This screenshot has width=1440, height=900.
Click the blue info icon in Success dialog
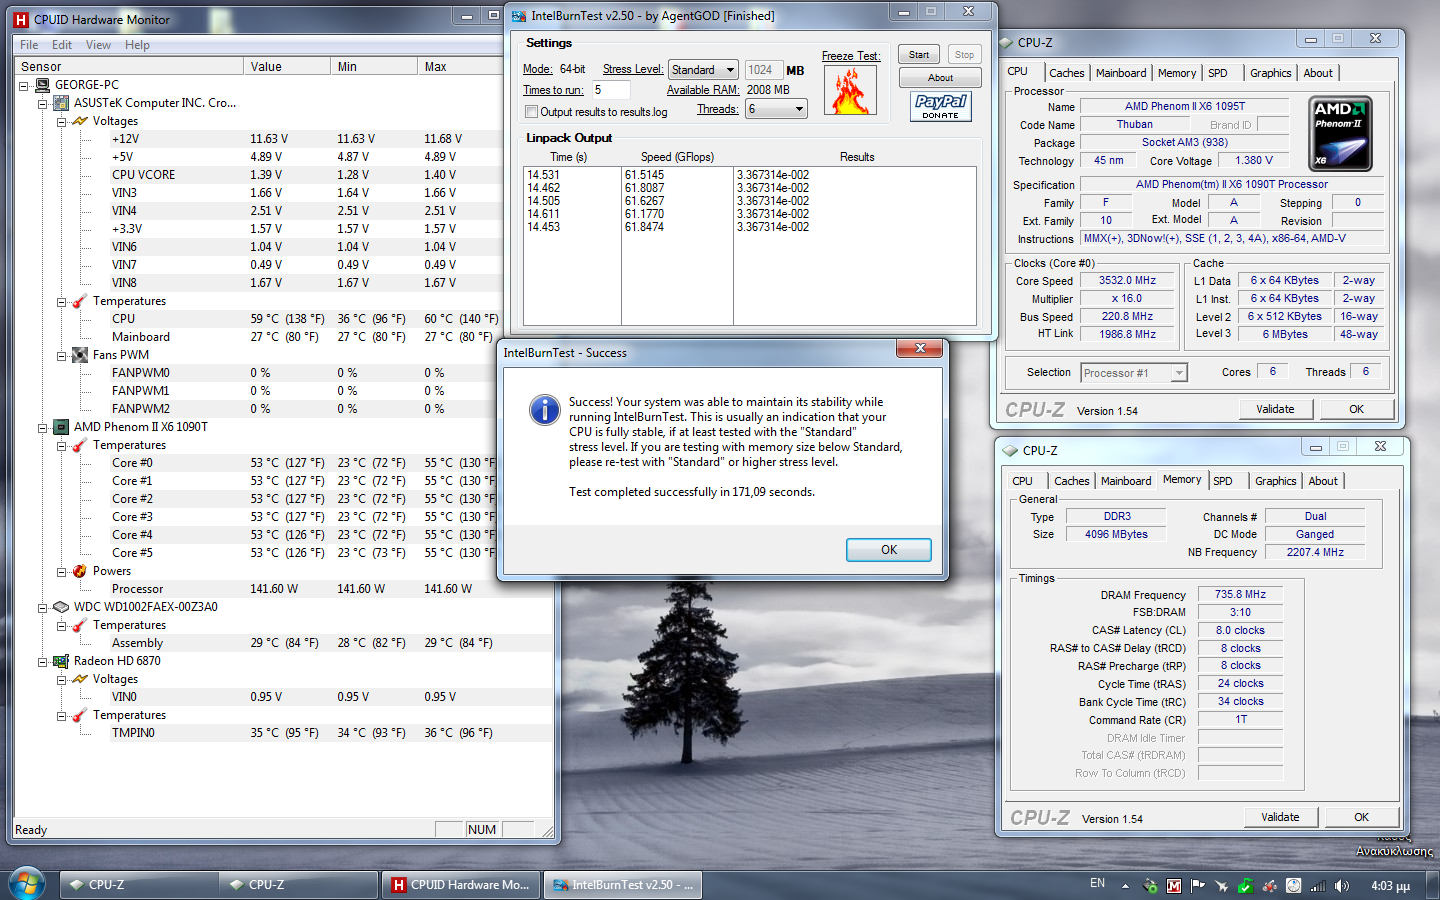point(544,409)
